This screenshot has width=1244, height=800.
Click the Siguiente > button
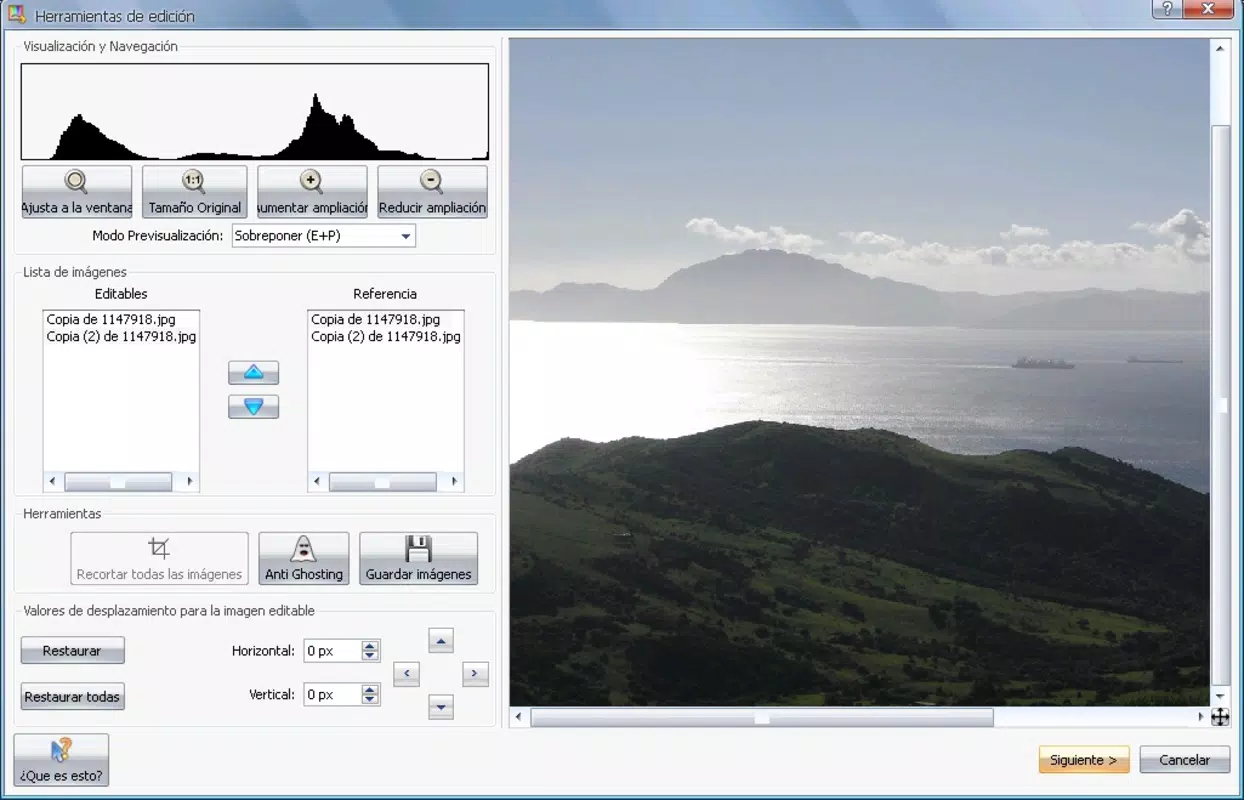1084,760
